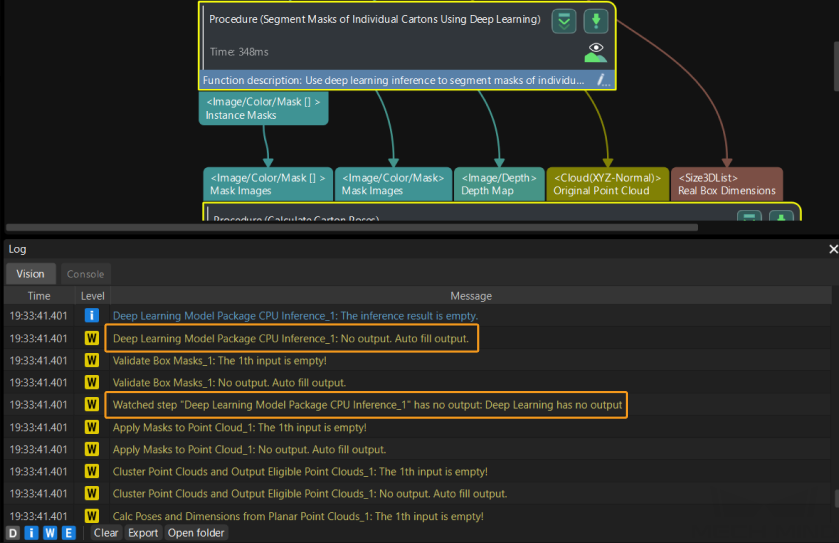This screenshot has height=543, width=839.
Task: Select the Vision log tab
Action: pos(30,274)
